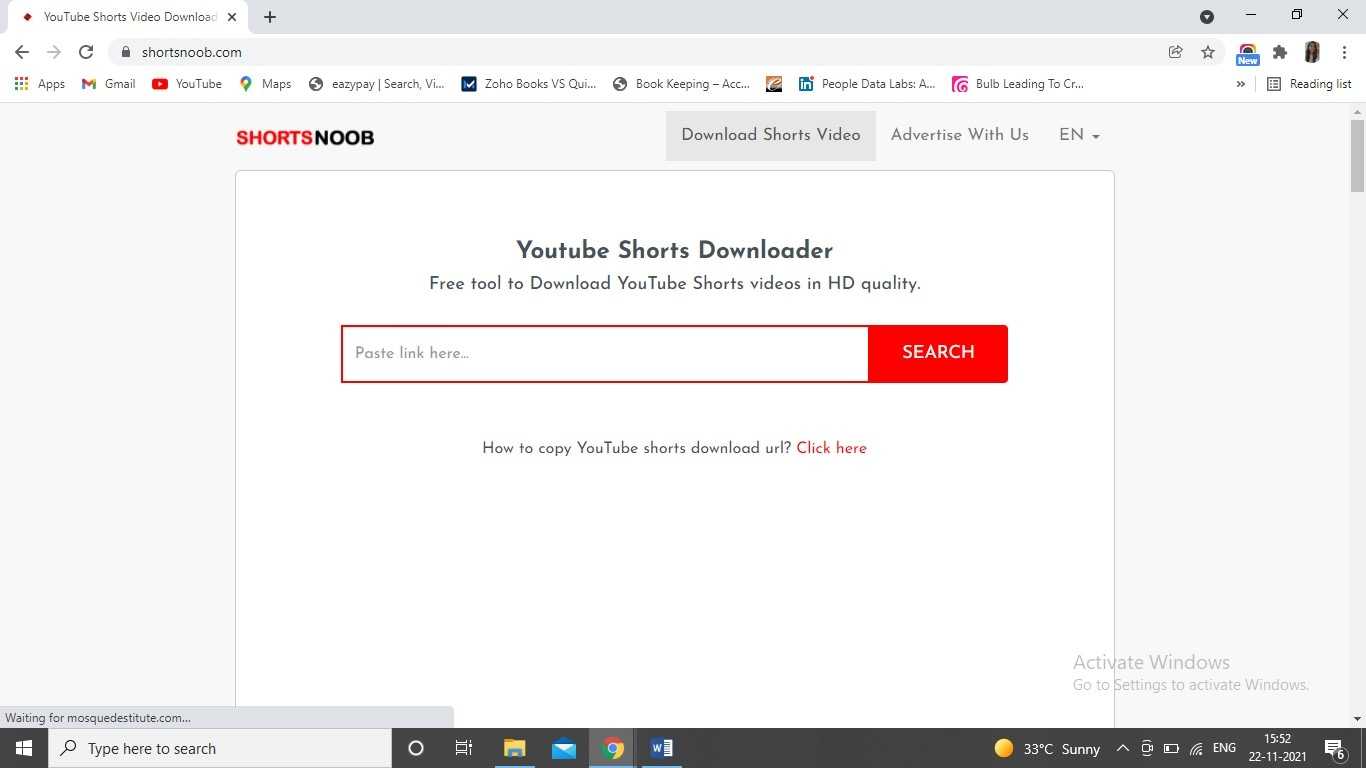This screenshot has height=768, width=1366.
Task: Open the Chrome Apps shortcut
Action: click(x=40, y=84)
